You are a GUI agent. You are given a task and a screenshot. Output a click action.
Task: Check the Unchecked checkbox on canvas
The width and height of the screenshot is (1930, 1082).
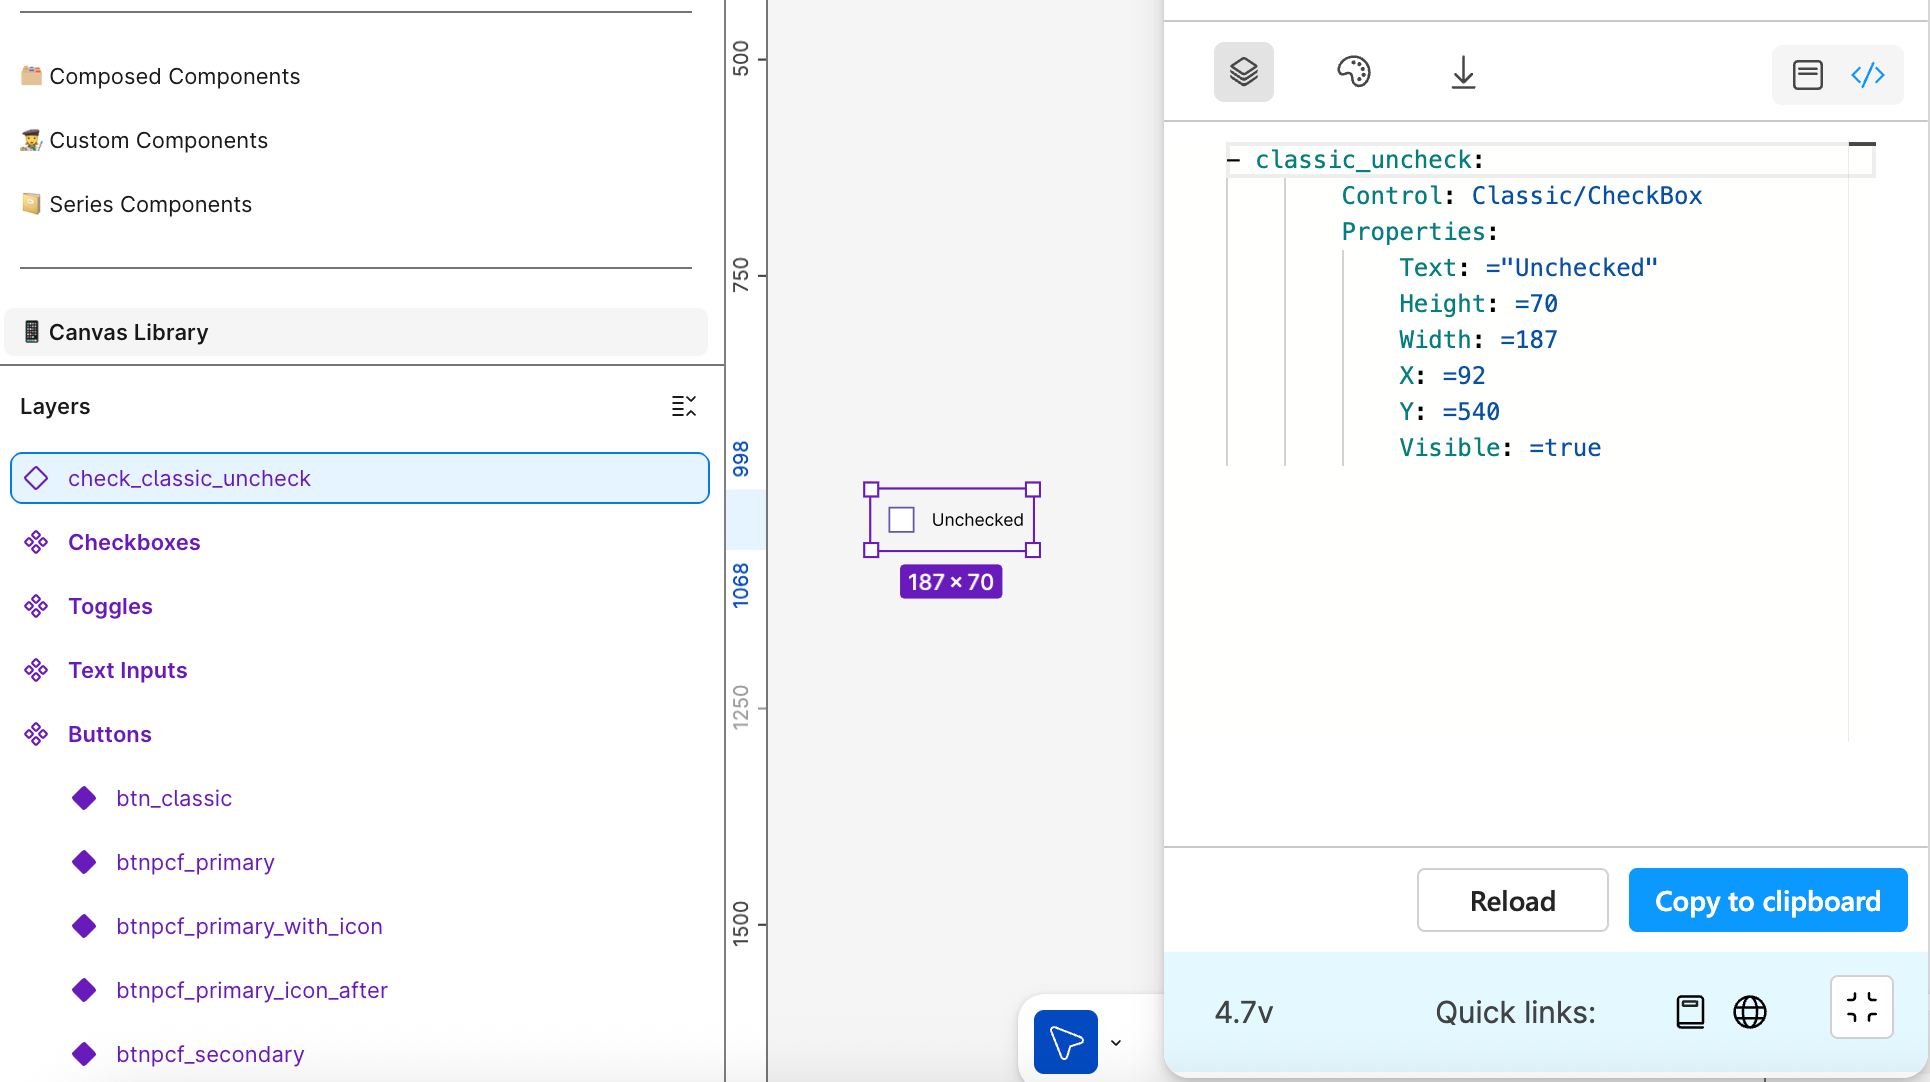901,520
